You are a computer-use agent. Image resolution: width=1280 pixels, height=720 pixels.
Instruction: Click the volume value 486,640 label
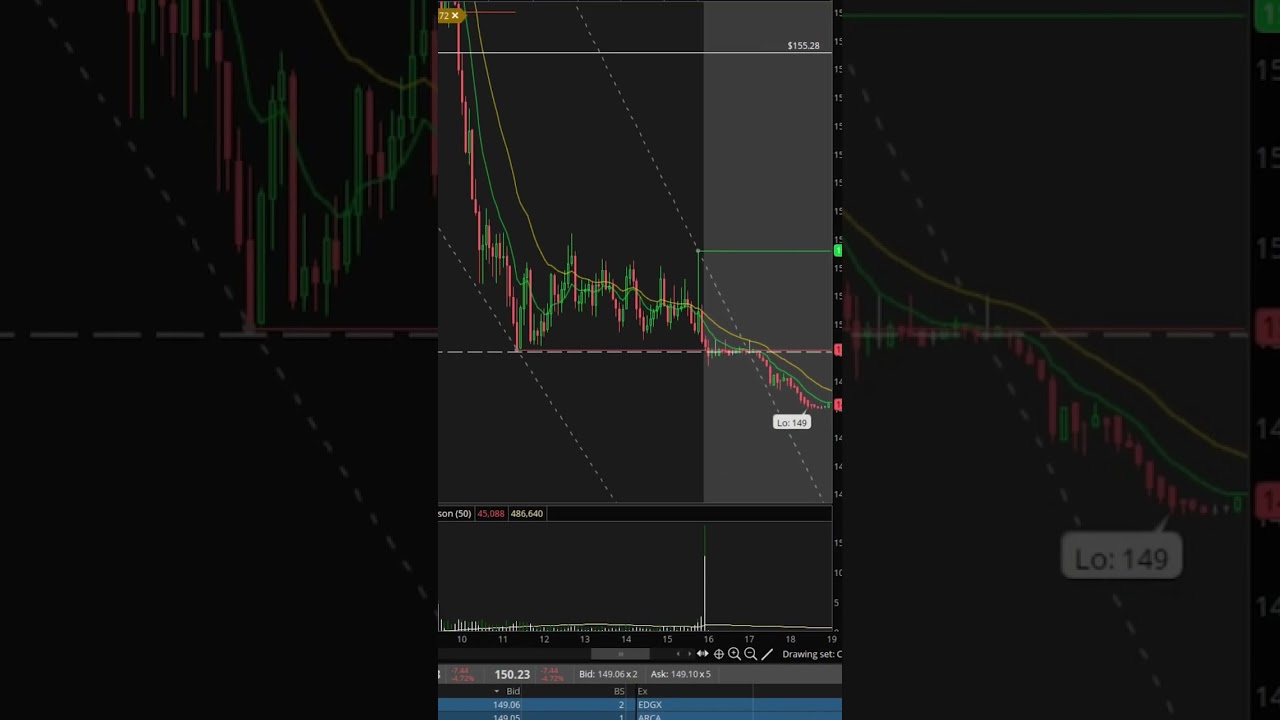(526, 513)
